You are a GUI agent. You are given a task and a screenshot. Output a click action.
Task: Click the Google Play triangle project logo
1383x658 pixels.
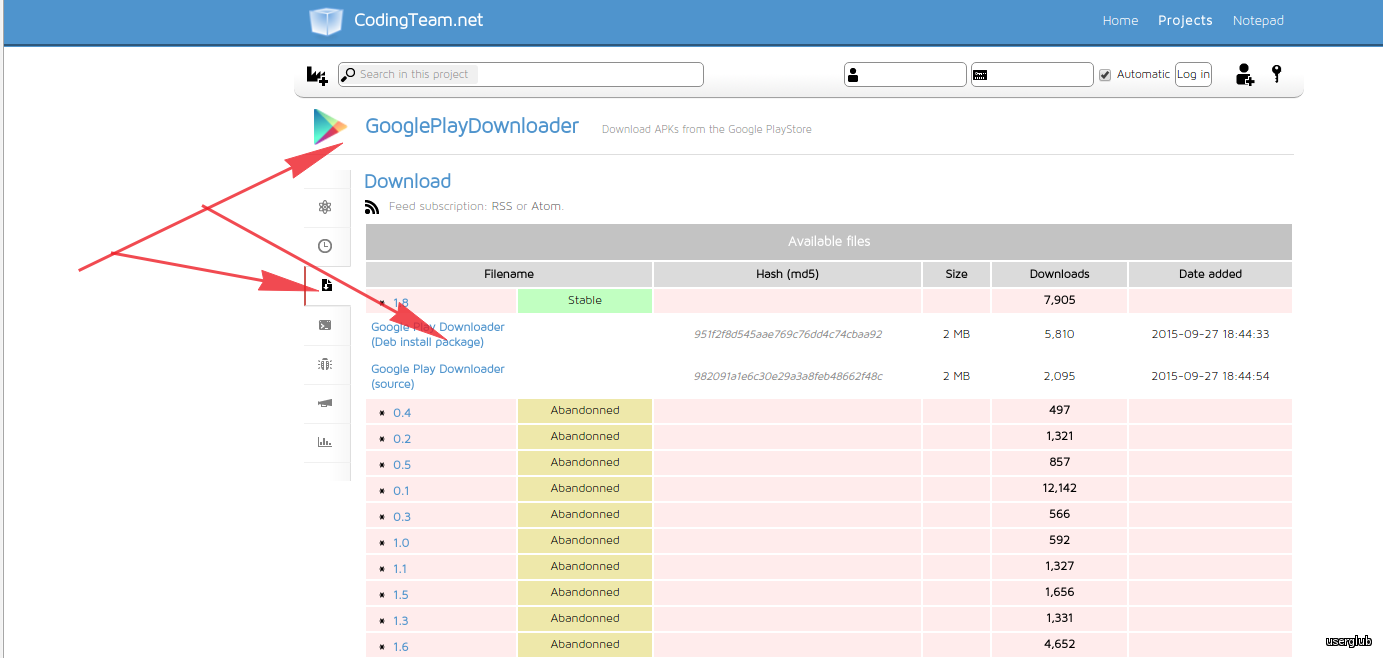coord(330,127)
